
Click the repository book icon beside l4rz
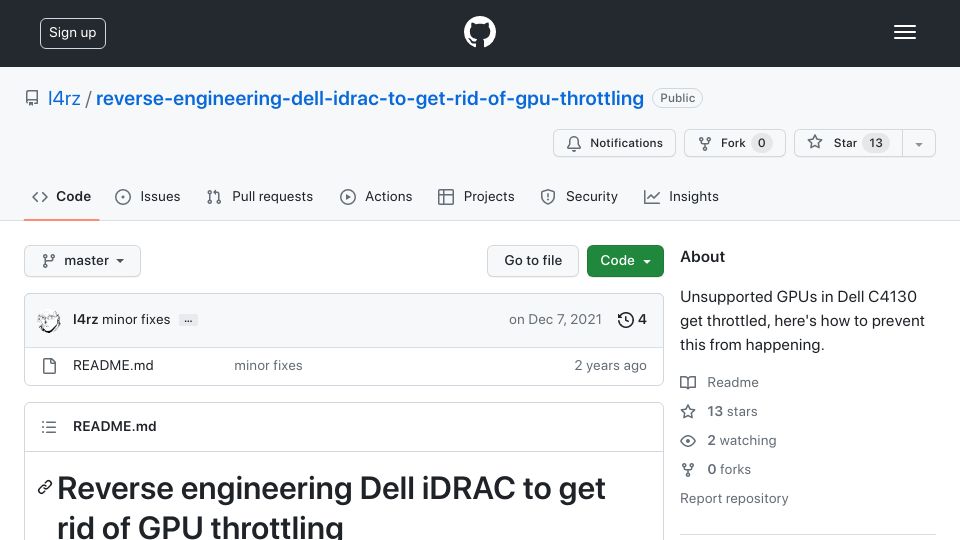pos(32,98)
